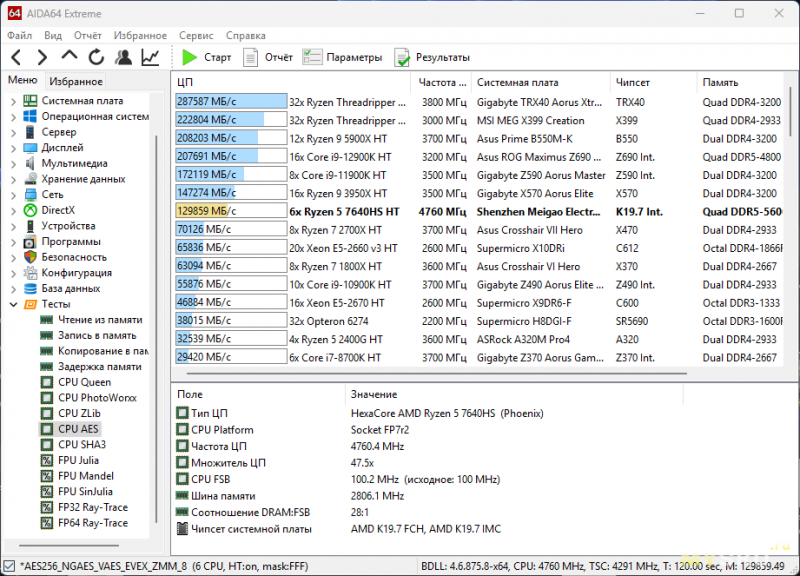Expand the Сервер tree node
Image resolution: width=800 pixels, height=576 pixels.
(13, 132)
